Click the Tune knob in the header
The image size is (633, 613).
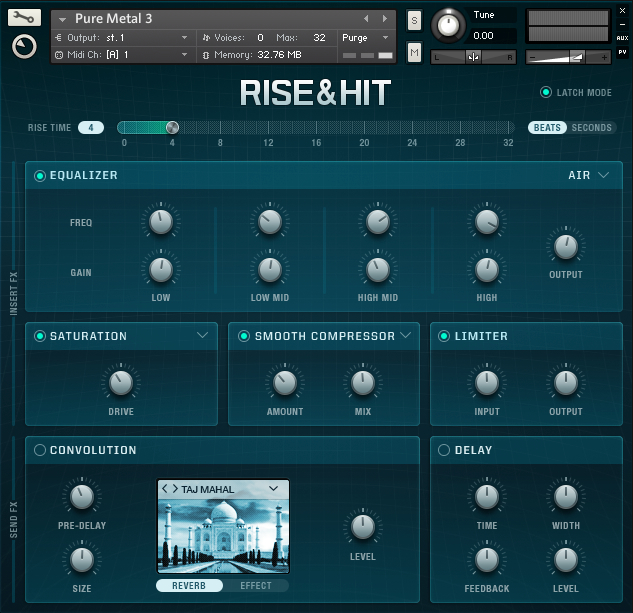448,25
